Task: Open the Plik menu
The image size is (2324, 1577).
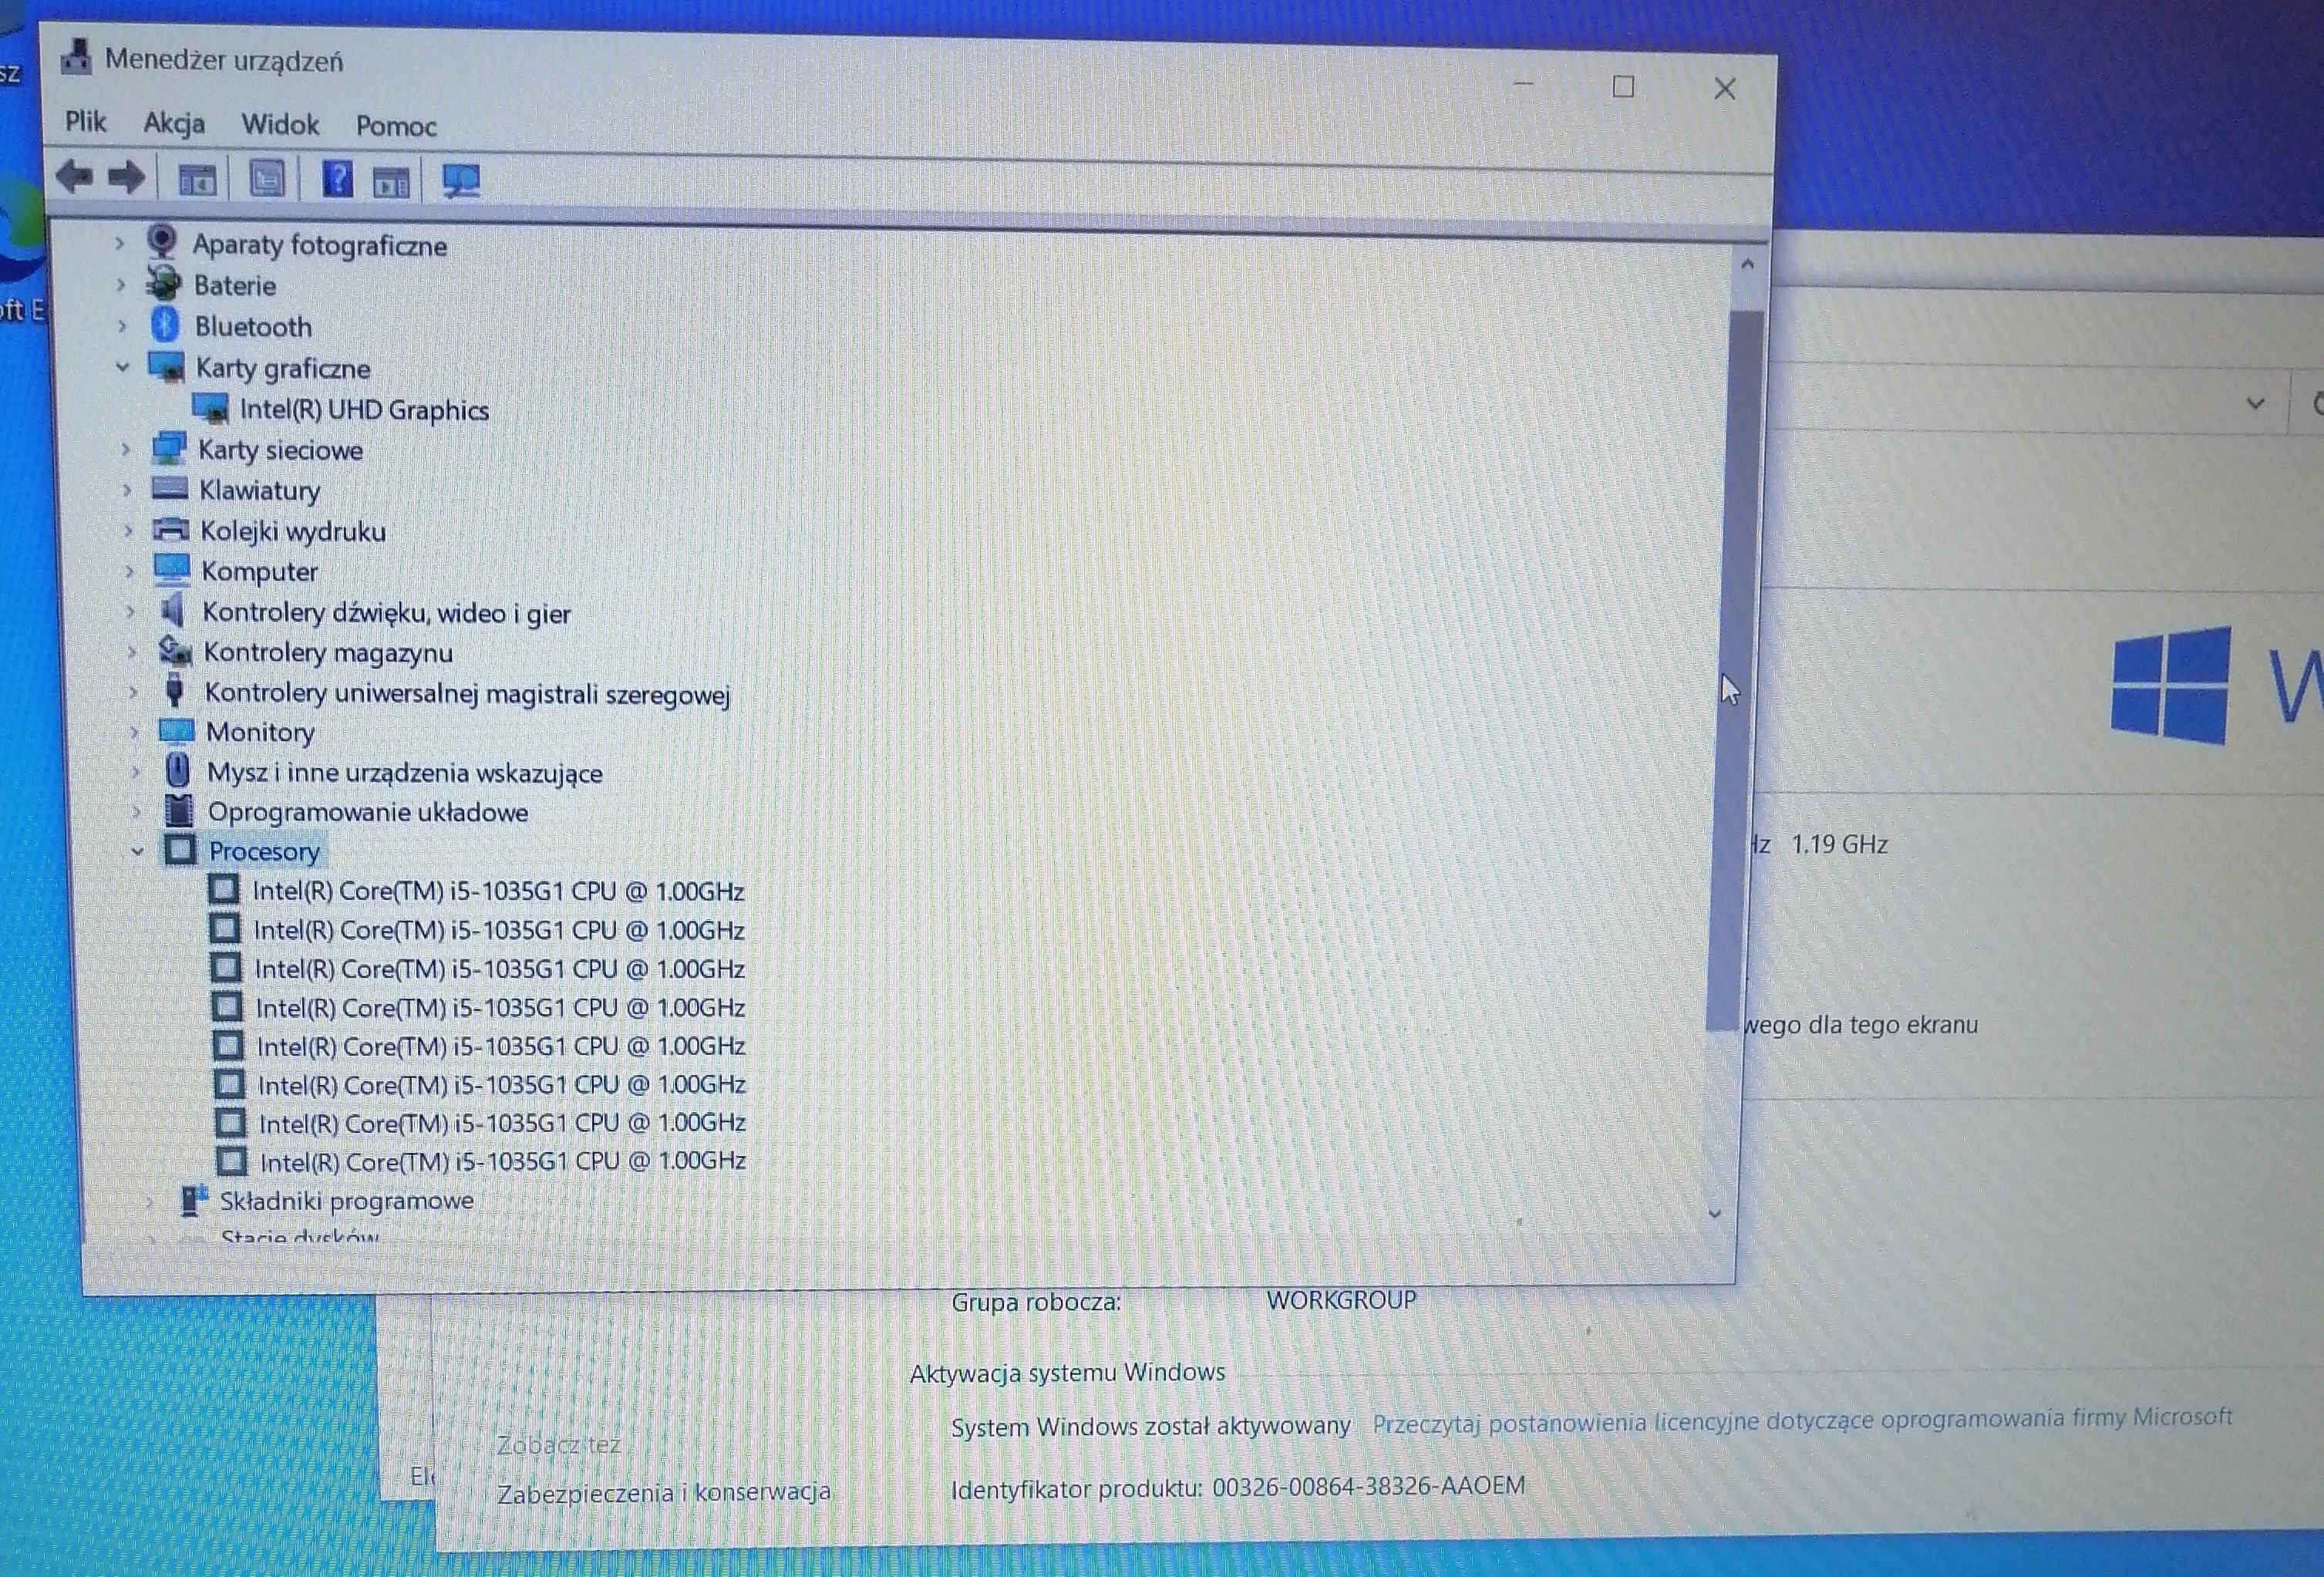Action: coord(86,121)
